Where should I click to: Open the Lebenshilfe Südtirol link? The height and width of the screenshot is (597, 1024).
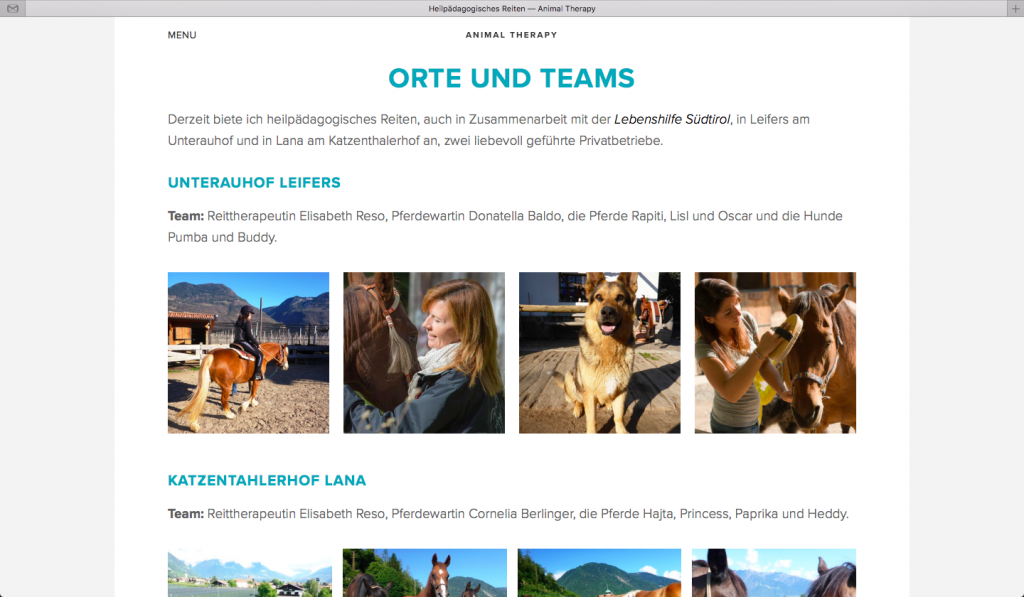(672, 120)
